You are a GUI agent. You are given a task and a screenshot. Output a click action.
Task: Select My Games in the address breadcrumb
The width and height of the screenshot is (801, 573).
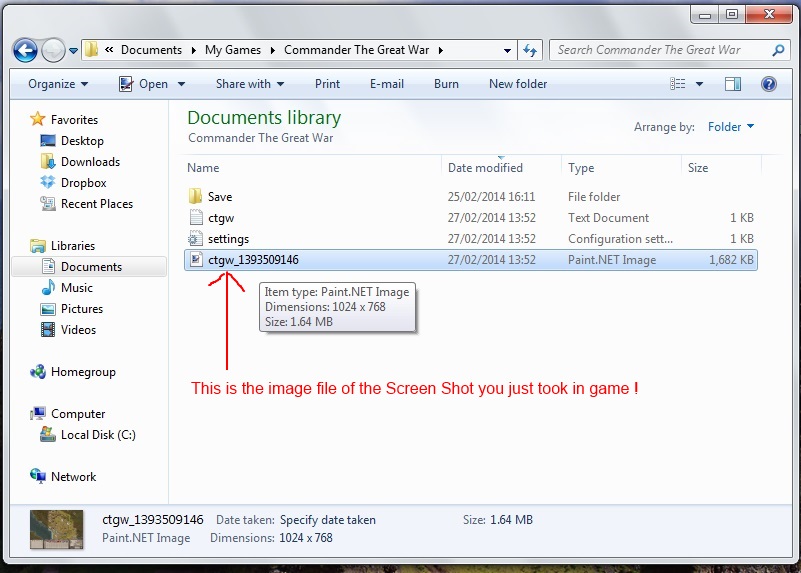tap(233, 50)
